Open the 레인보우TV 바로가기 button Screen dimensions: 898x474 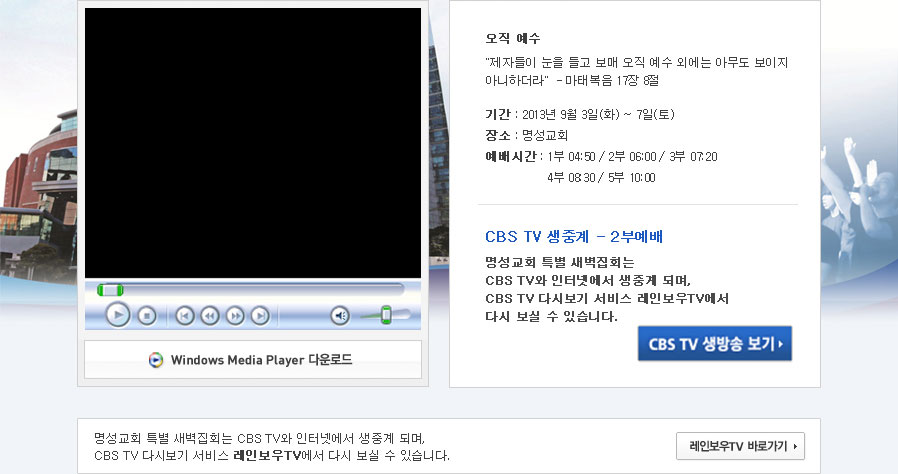point(740,447)
